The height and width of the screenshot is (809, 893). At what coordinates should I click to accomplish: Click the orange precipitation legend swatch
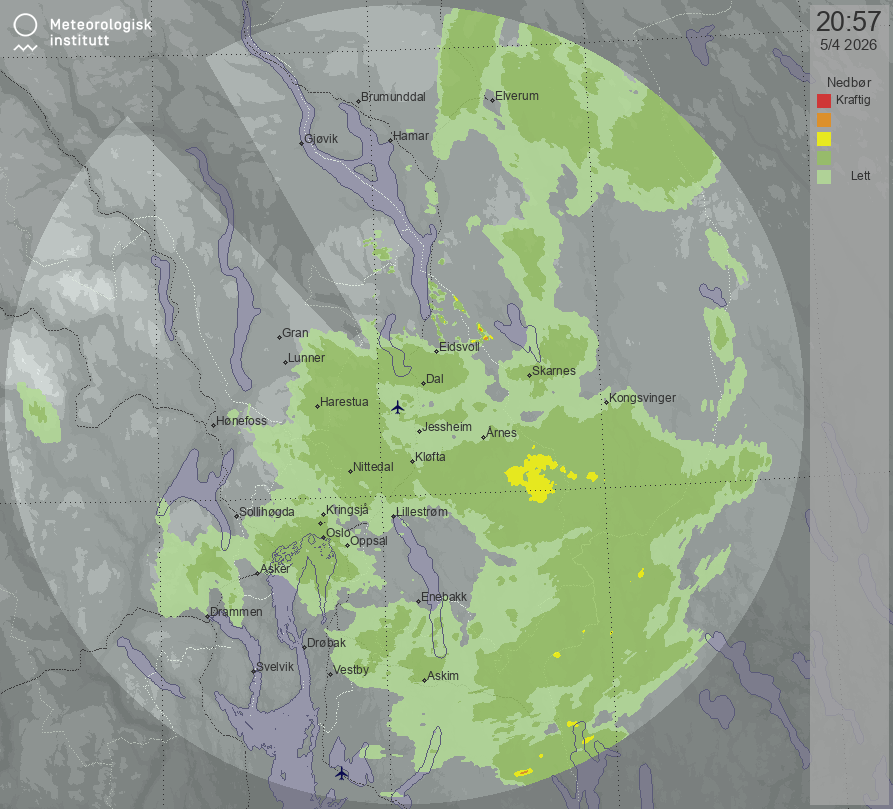(824, 119)
